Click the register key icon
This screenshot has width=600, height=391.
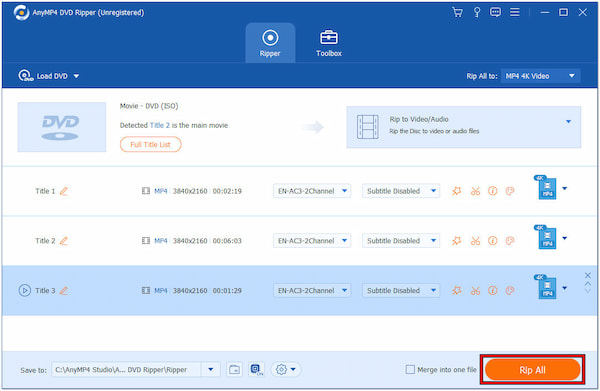coord(477,12)
